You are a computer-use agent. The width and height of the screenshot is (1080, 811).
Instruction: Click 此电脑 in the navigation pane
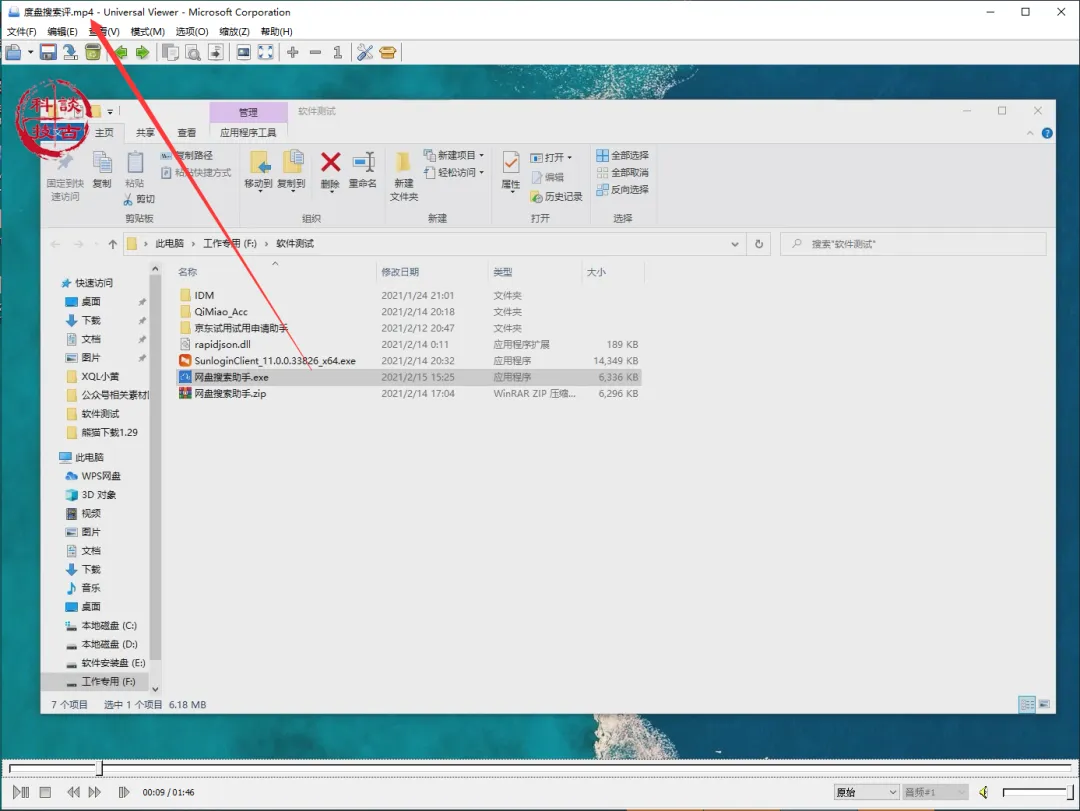[x=89, y=458]
